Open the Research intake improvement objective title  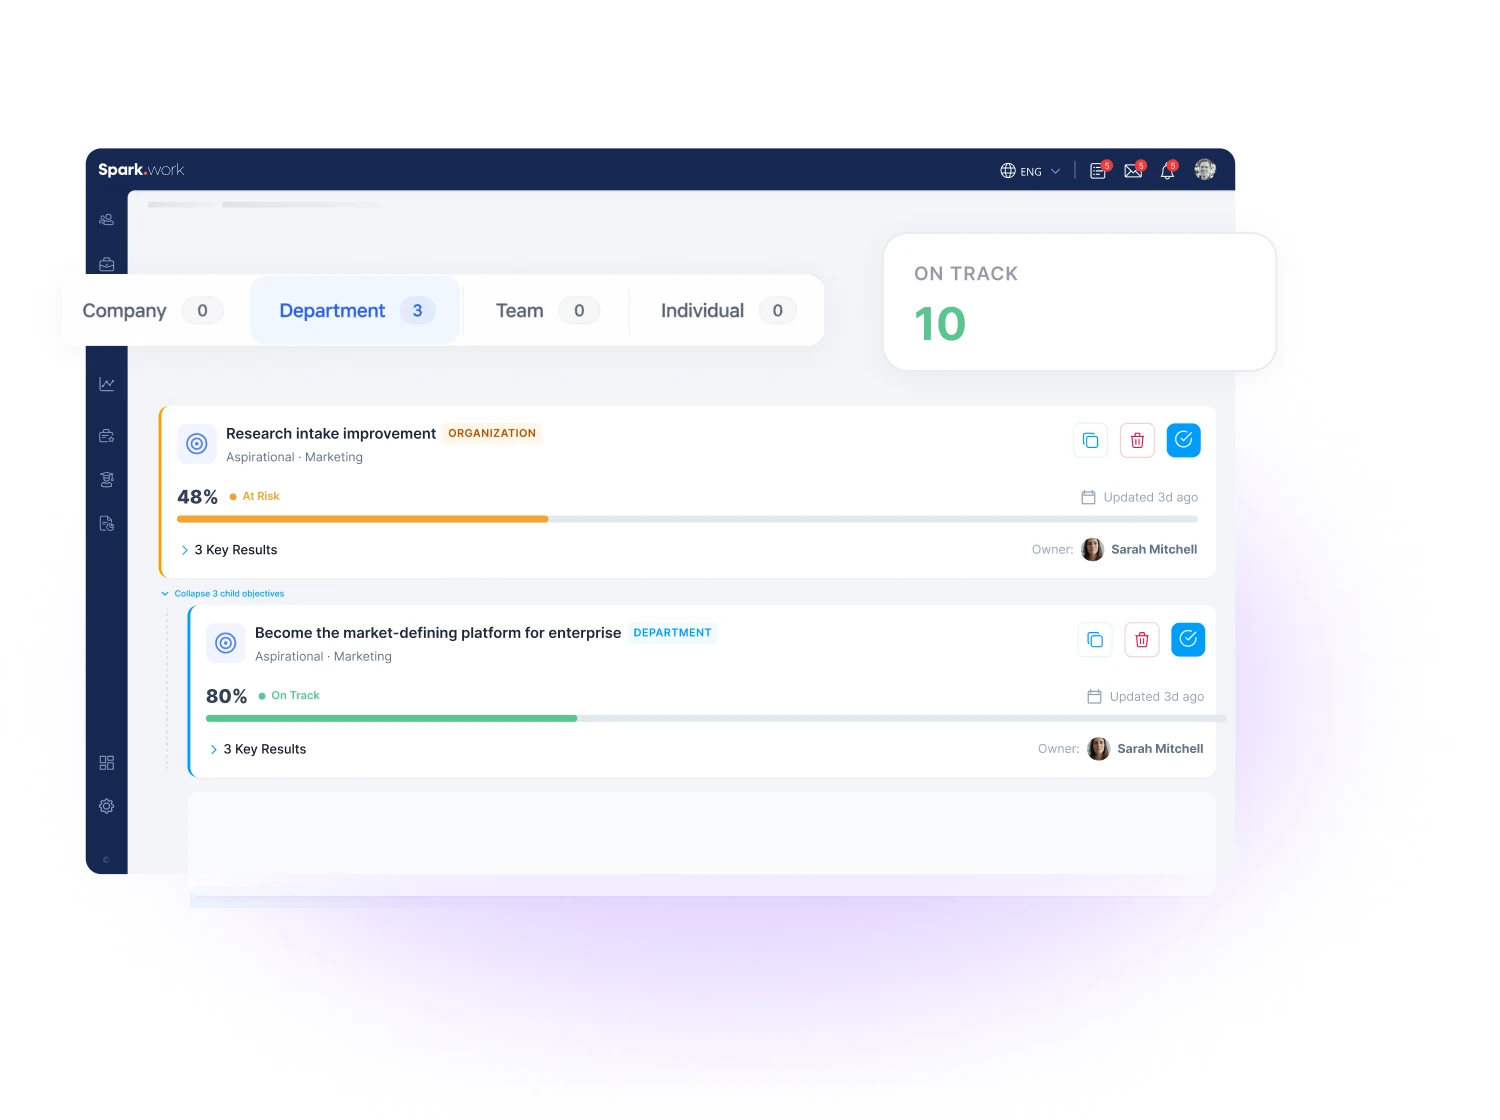coord(331,433)
